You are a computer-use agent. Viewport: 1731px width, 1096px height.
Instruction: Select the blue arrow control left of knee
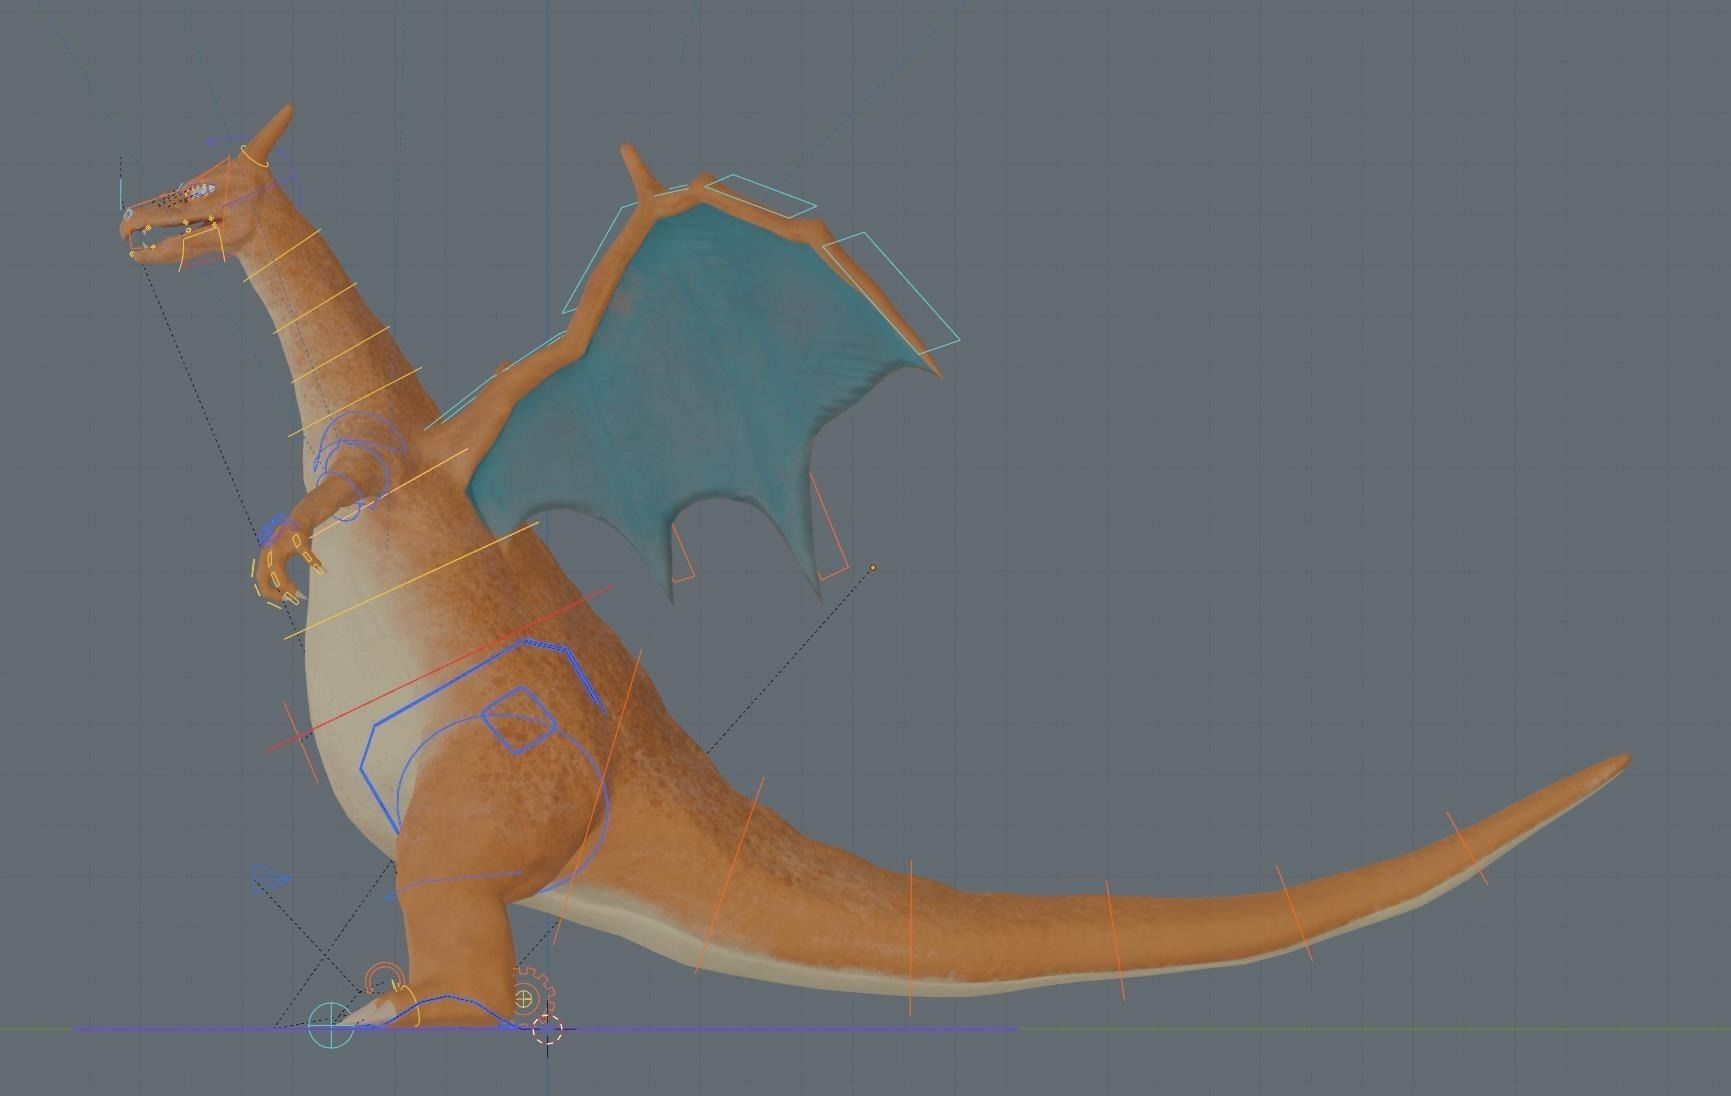click(x=271, y=879)
